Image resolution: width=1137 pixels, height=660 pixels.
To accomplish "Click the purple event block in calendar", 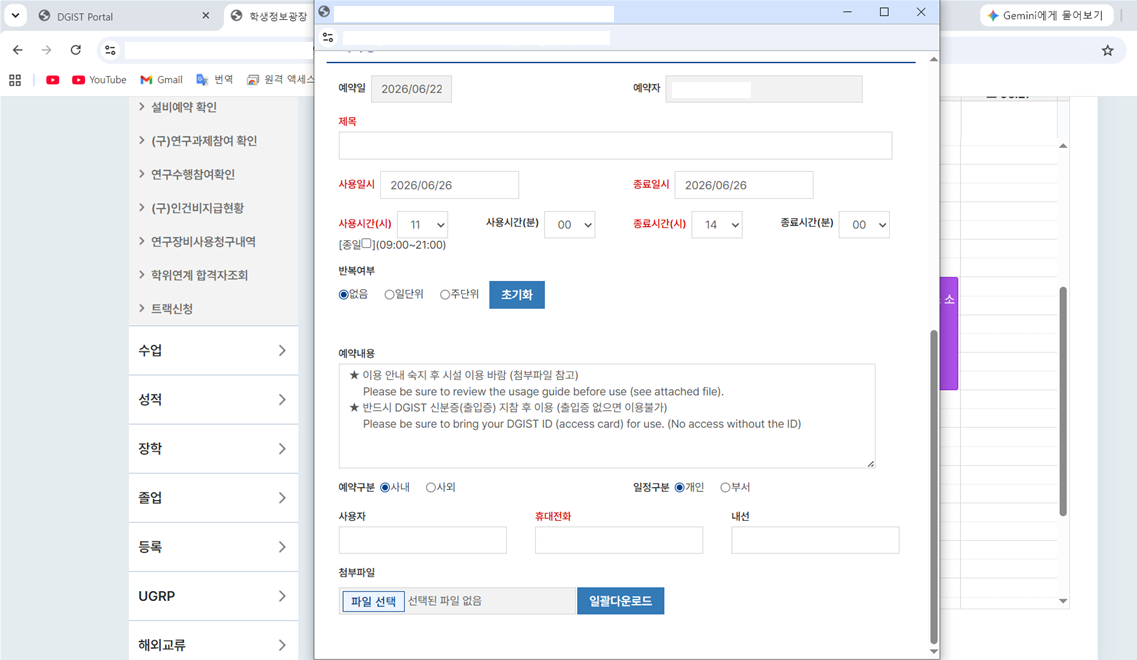I will pyautogui.click(x=948, y=334).
